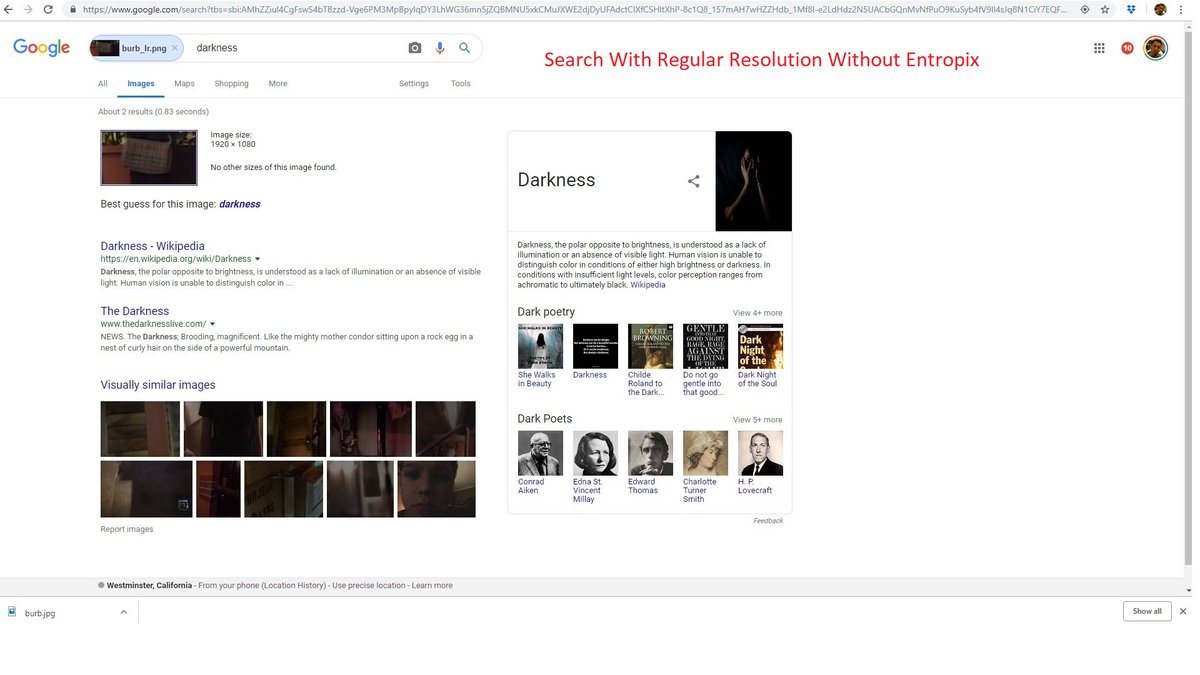Click the Westminster, California location text
The height and width of the screenshot is (675, 1200).
[x=148, y=586]
